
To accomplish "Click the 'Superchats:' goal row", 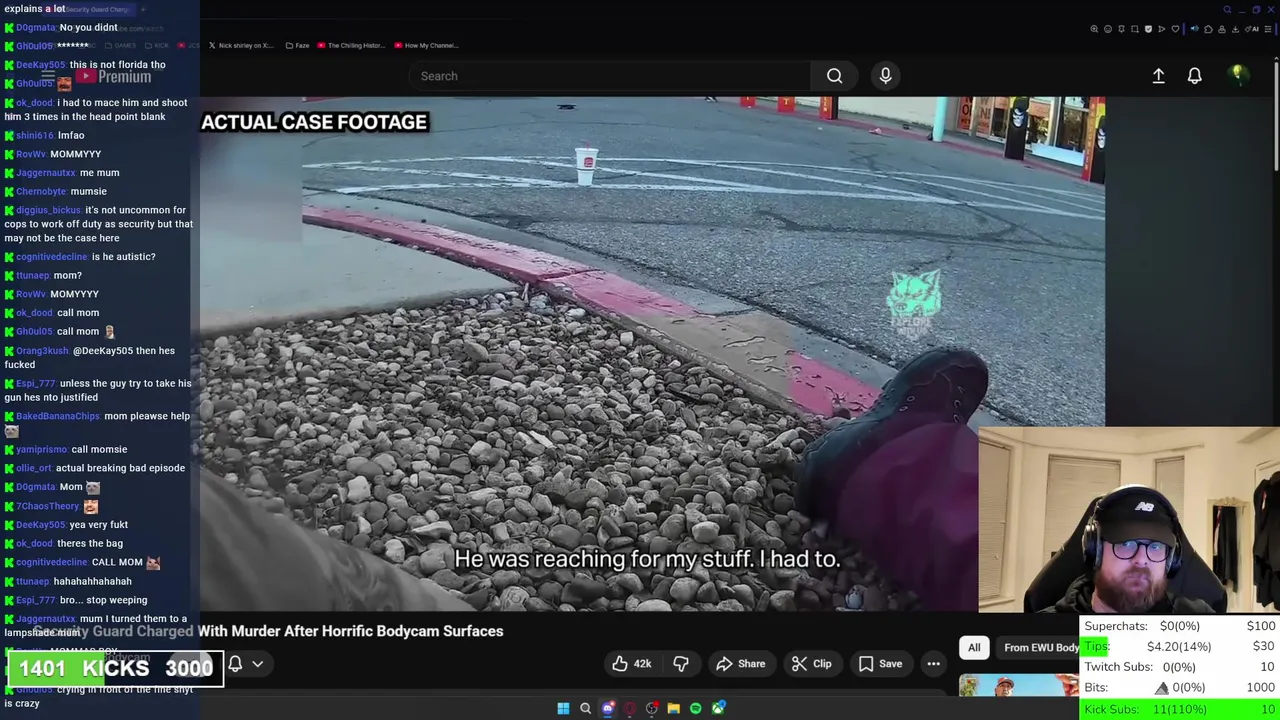I will pos(1180,626).
